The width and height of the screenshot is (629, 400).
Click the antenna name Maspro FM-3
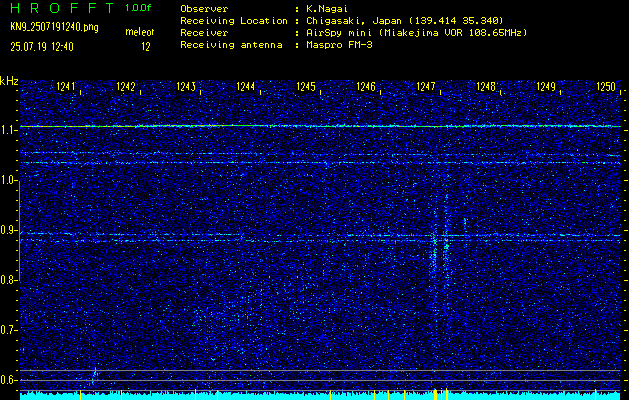tap(339, 45)
